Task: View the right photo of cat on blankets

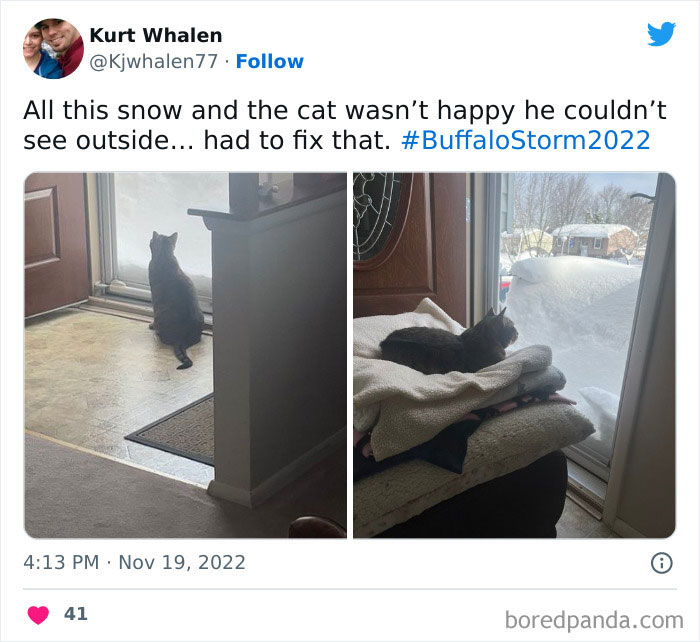Action: click(514, 355)
